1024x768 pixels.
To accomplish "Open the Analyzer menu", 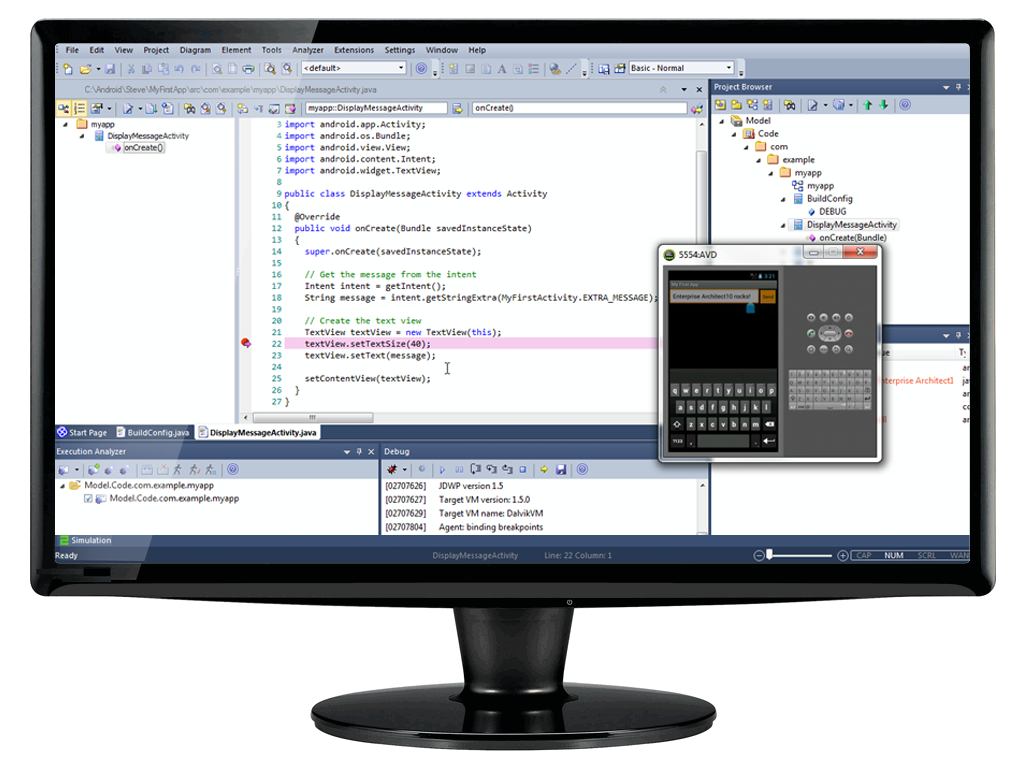I will (308, 50).
